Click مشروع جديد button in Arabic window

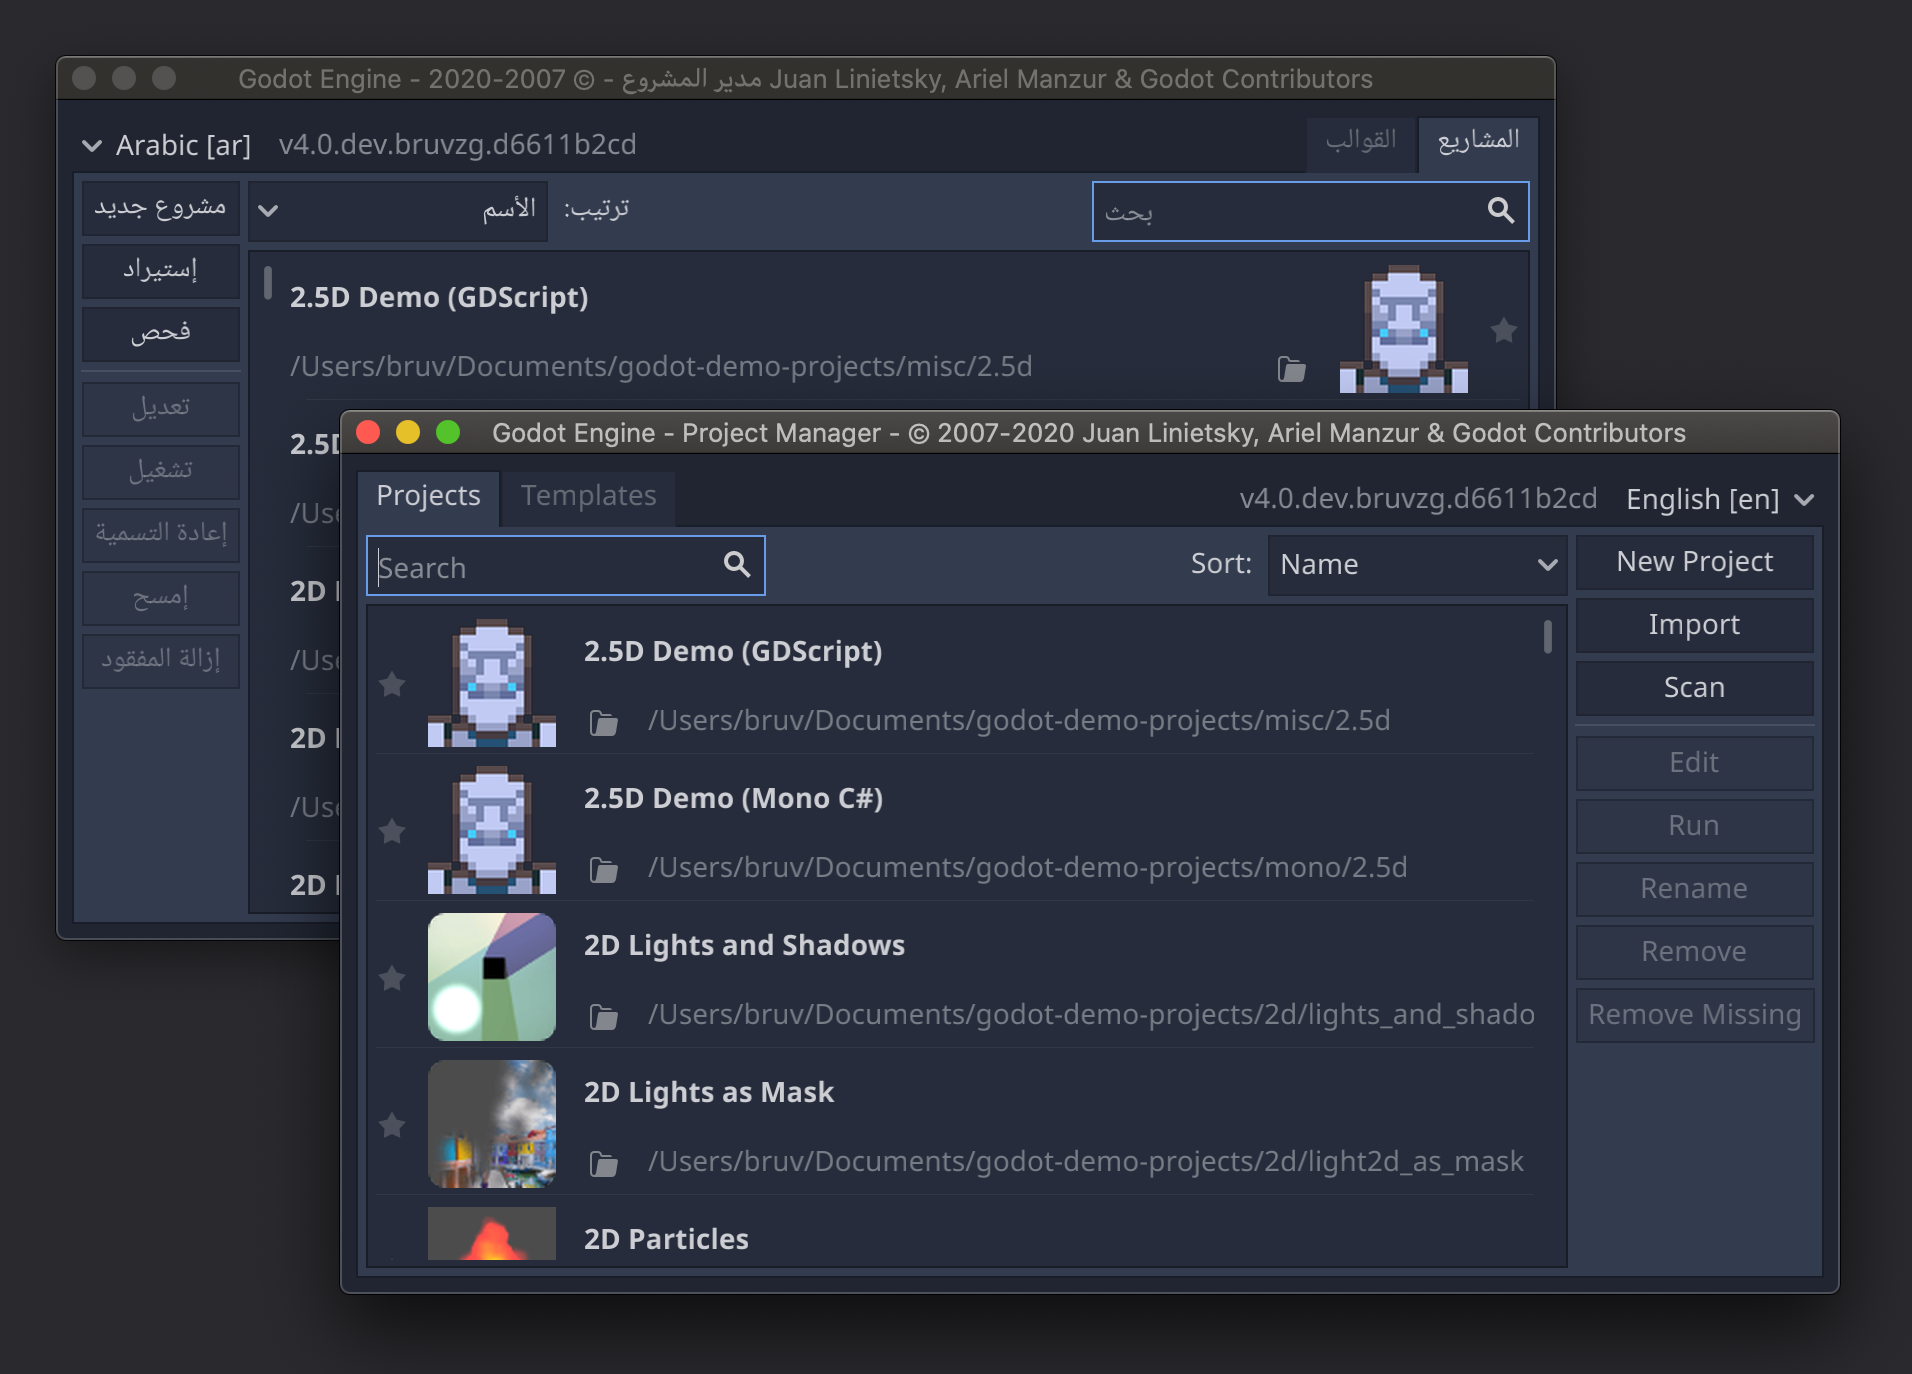point(160,208)
